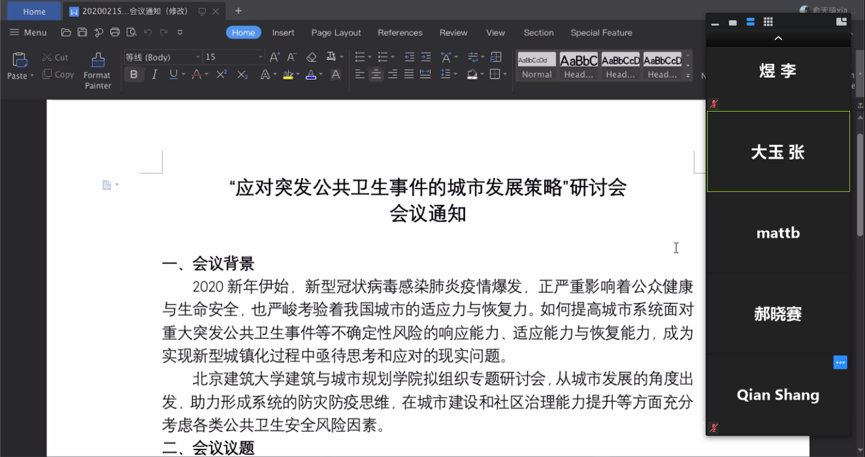The height and width of the screenshot is (457, 865).
Task: Switch video panel to grid view
Action: point(768,22)
